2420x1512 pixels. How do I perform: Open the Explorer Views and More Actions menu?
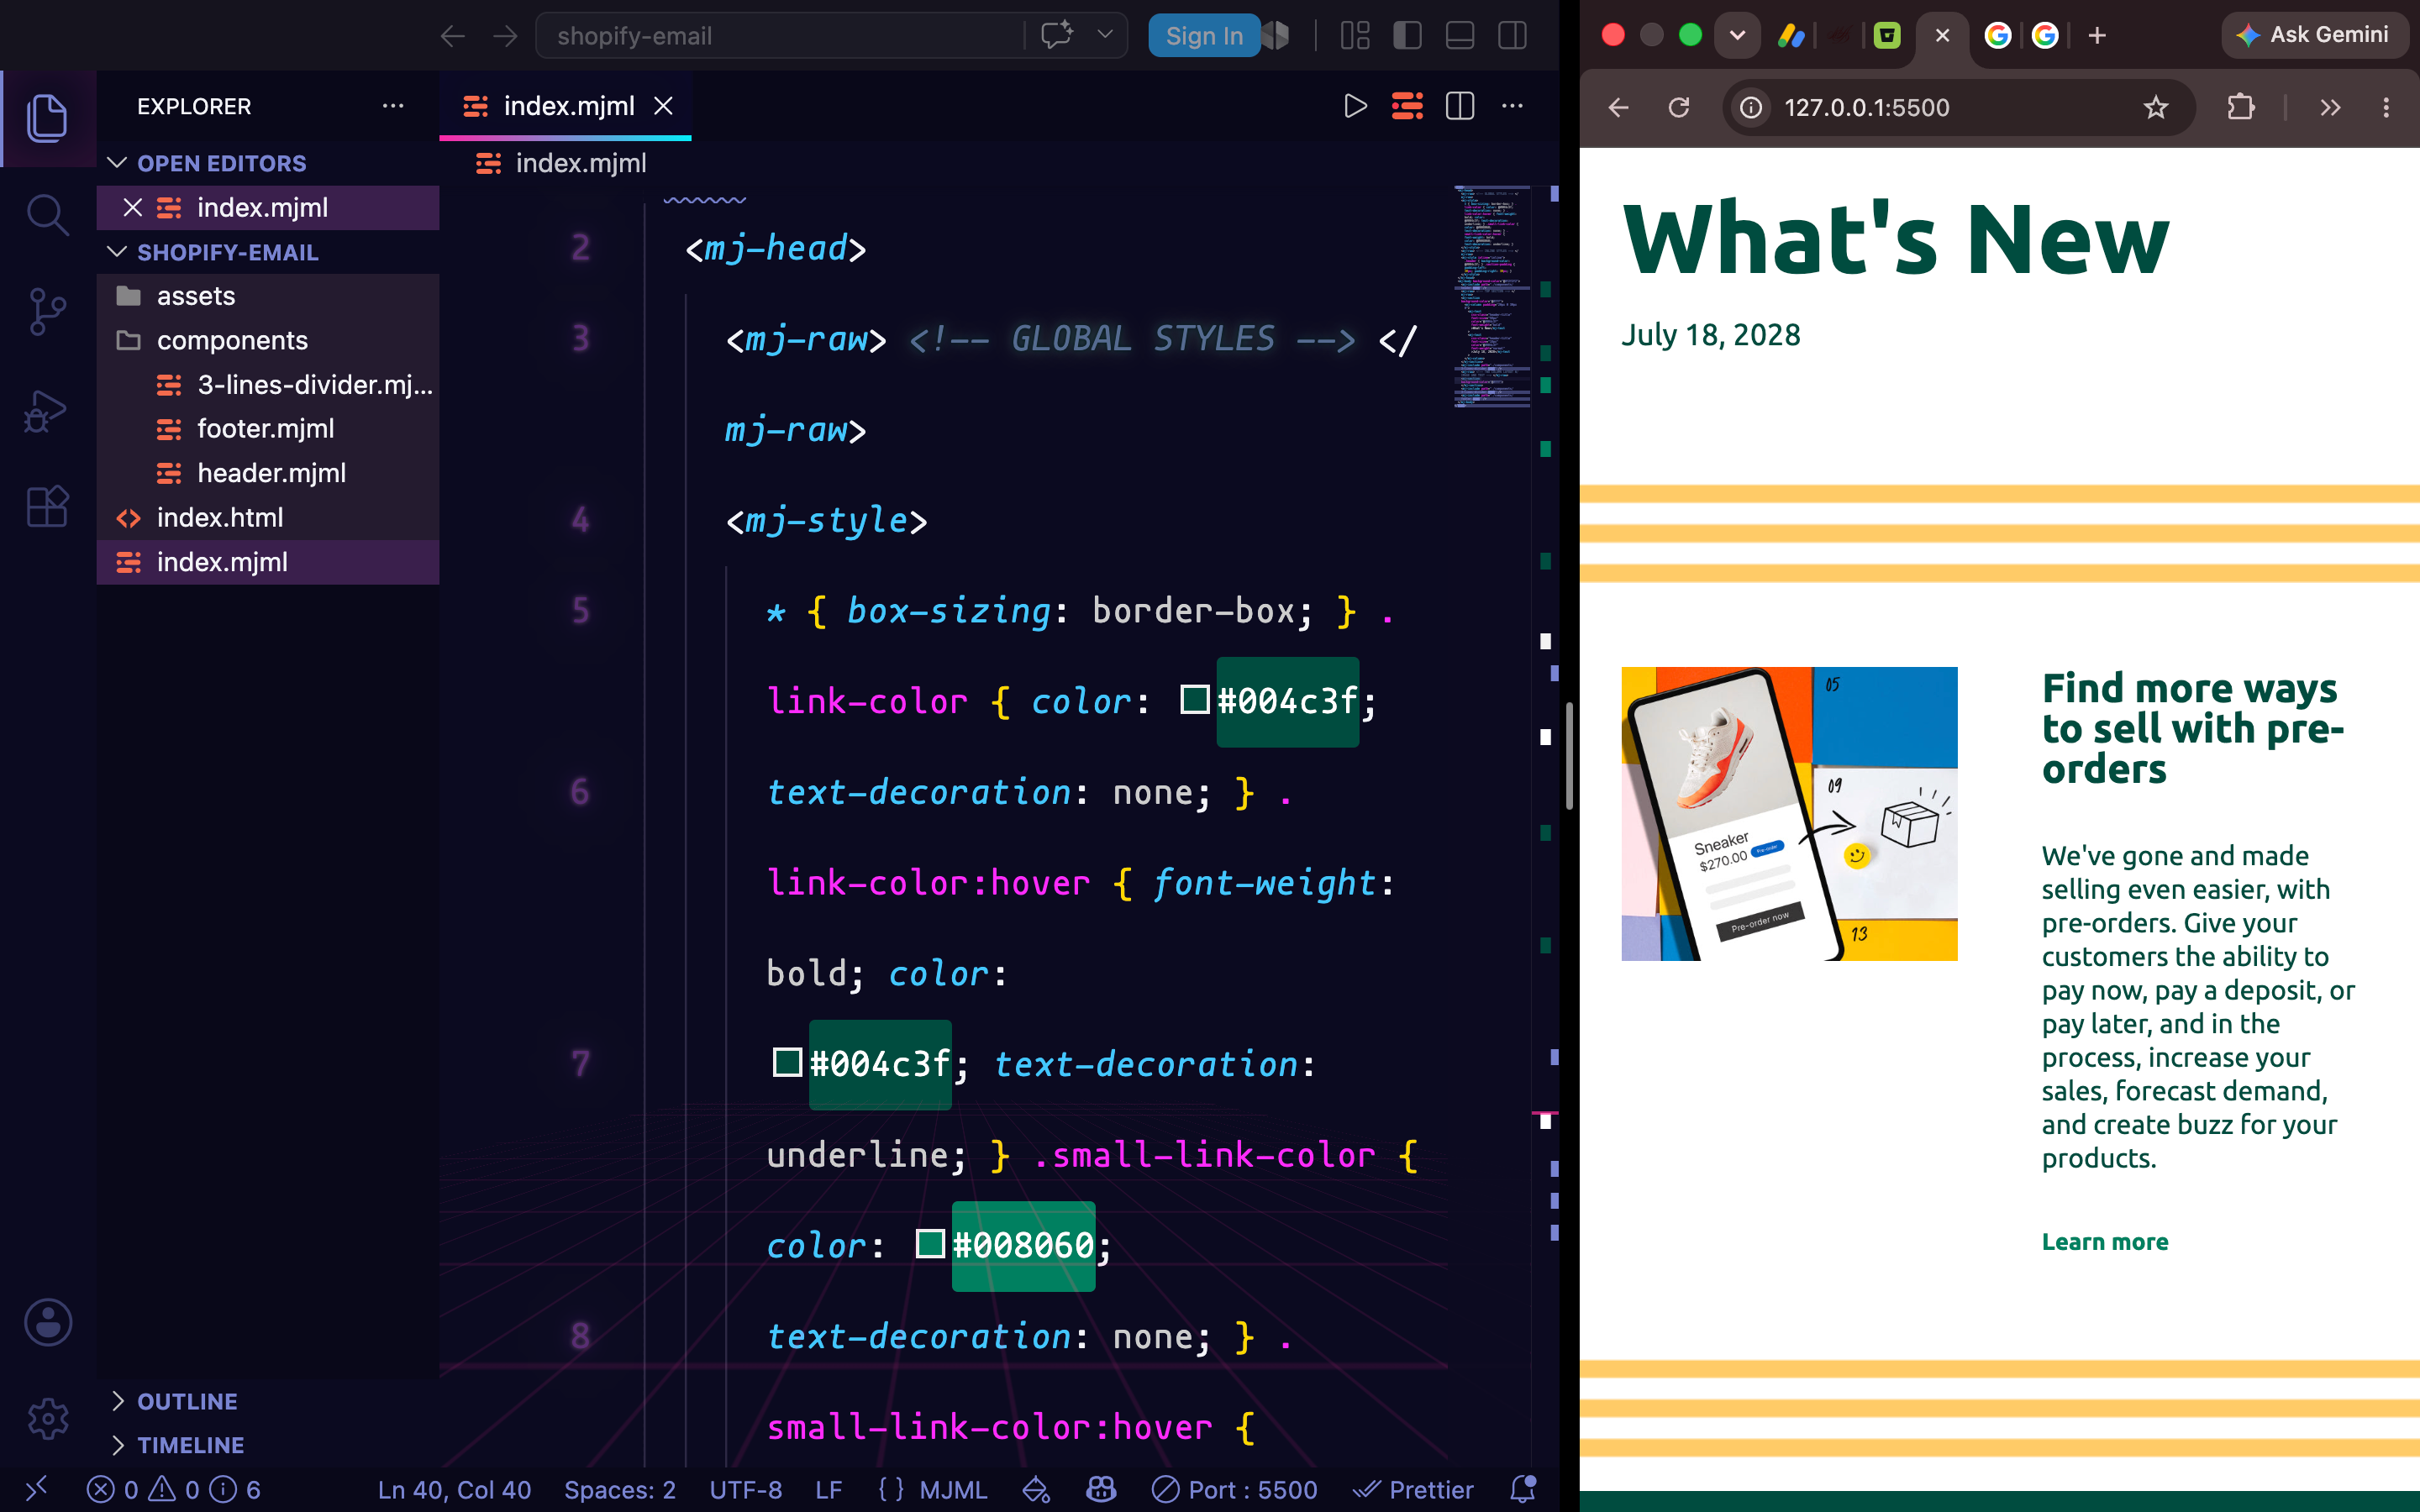pos(393,106)
